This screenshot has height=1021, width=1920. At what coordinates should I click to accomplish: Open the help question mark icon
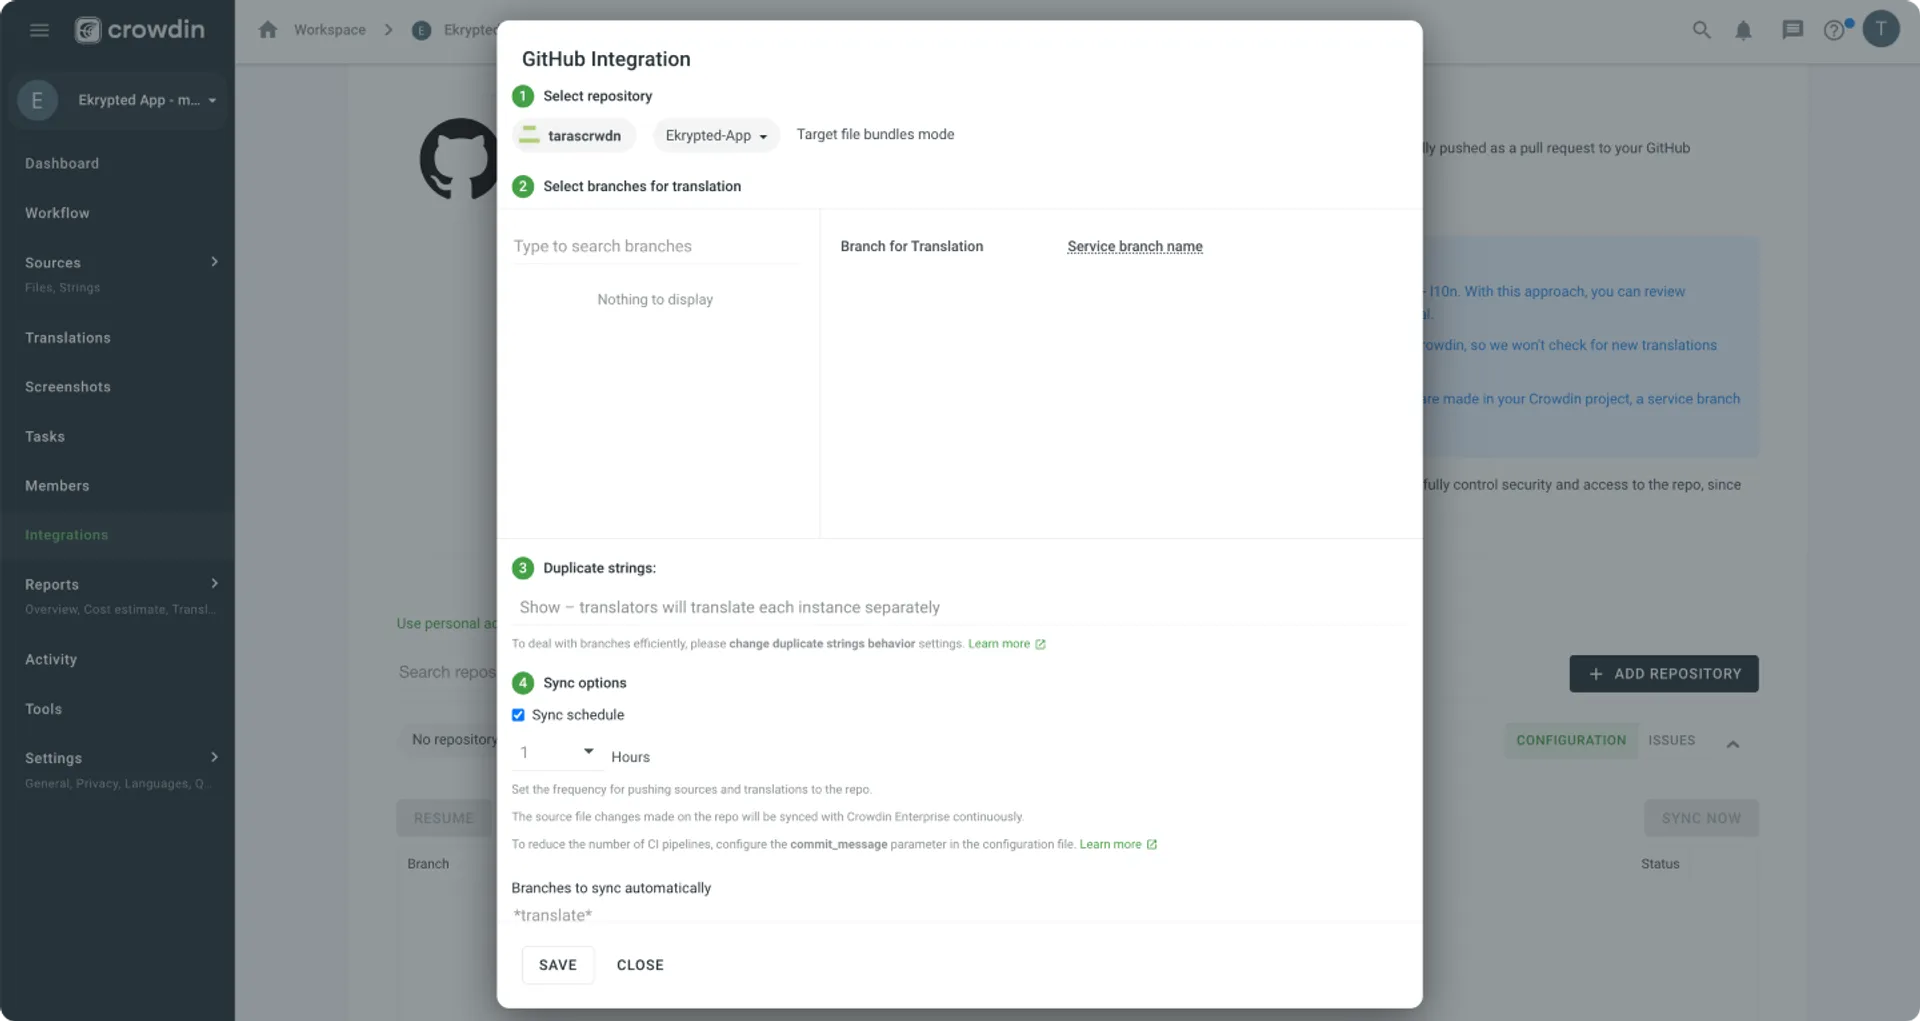coord(1834,30)
